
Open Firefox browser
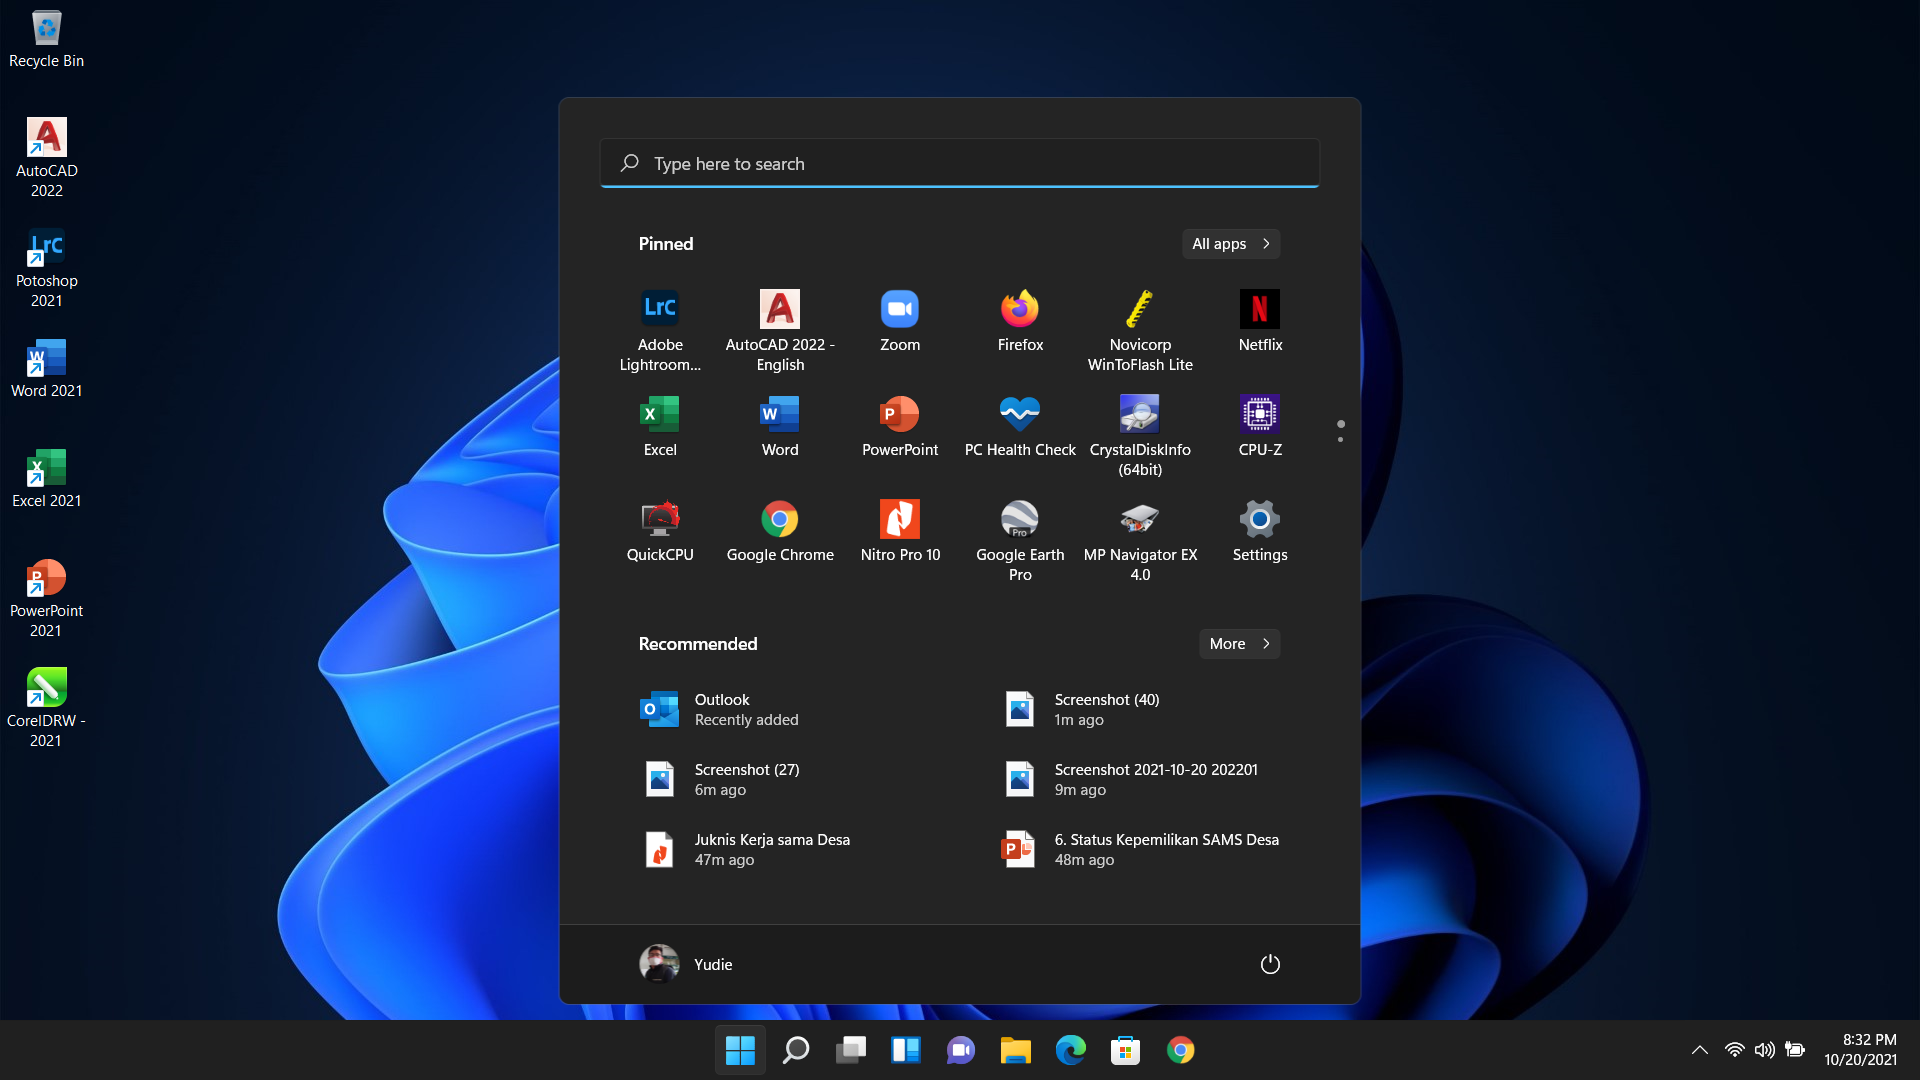[1019, 320]
